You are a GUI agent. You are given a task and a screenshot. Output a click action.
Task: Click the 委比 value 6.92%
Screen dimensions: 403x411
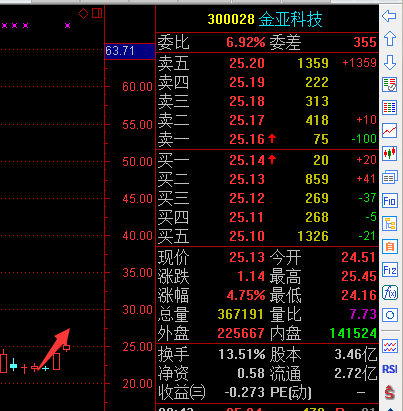(x=246, y=42)
